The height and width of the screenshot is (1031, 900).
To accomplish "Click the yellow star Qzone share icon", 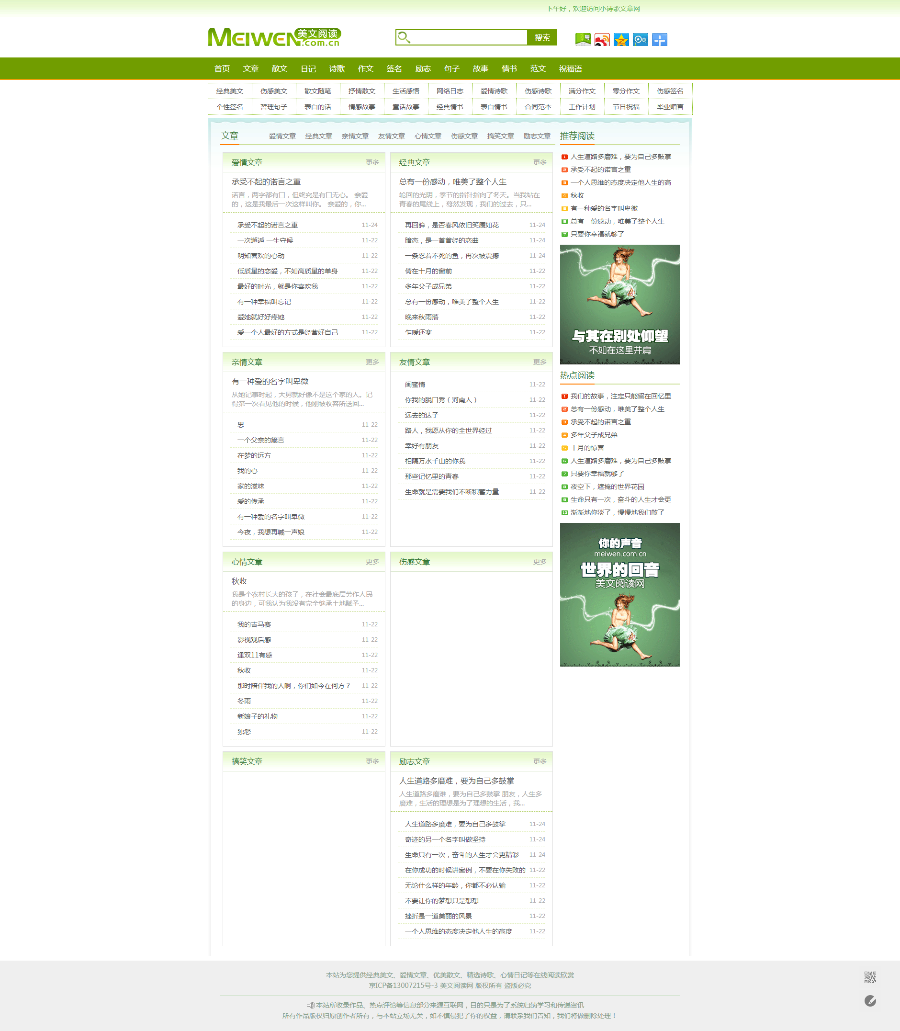I will pos(621,39).
